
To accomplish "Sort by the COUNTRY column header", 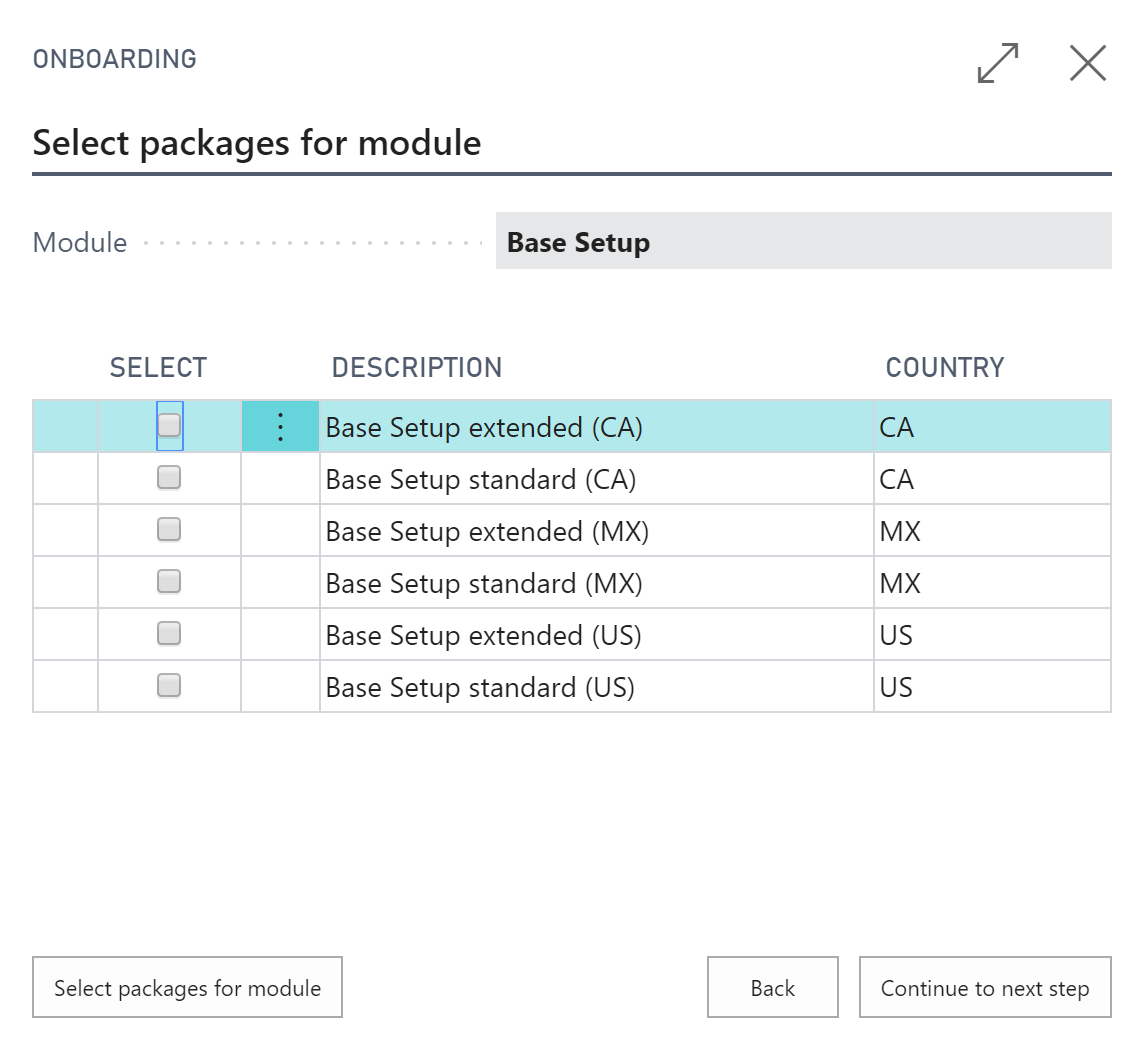I will tap(945, 367).
